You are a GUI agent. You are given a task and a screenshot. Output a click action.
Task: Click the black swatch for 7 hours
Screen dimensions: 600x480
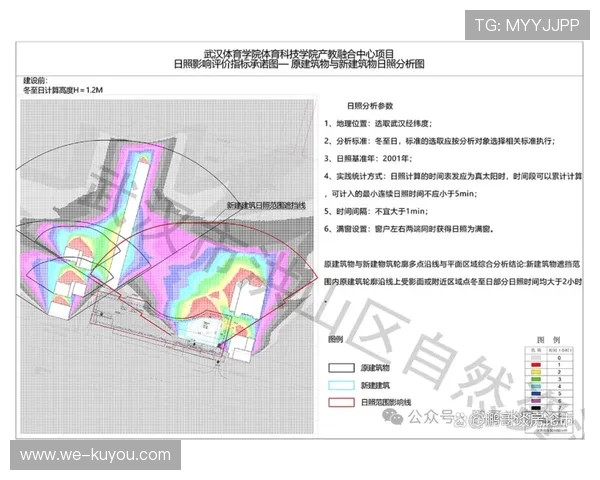tap(536, 408)
